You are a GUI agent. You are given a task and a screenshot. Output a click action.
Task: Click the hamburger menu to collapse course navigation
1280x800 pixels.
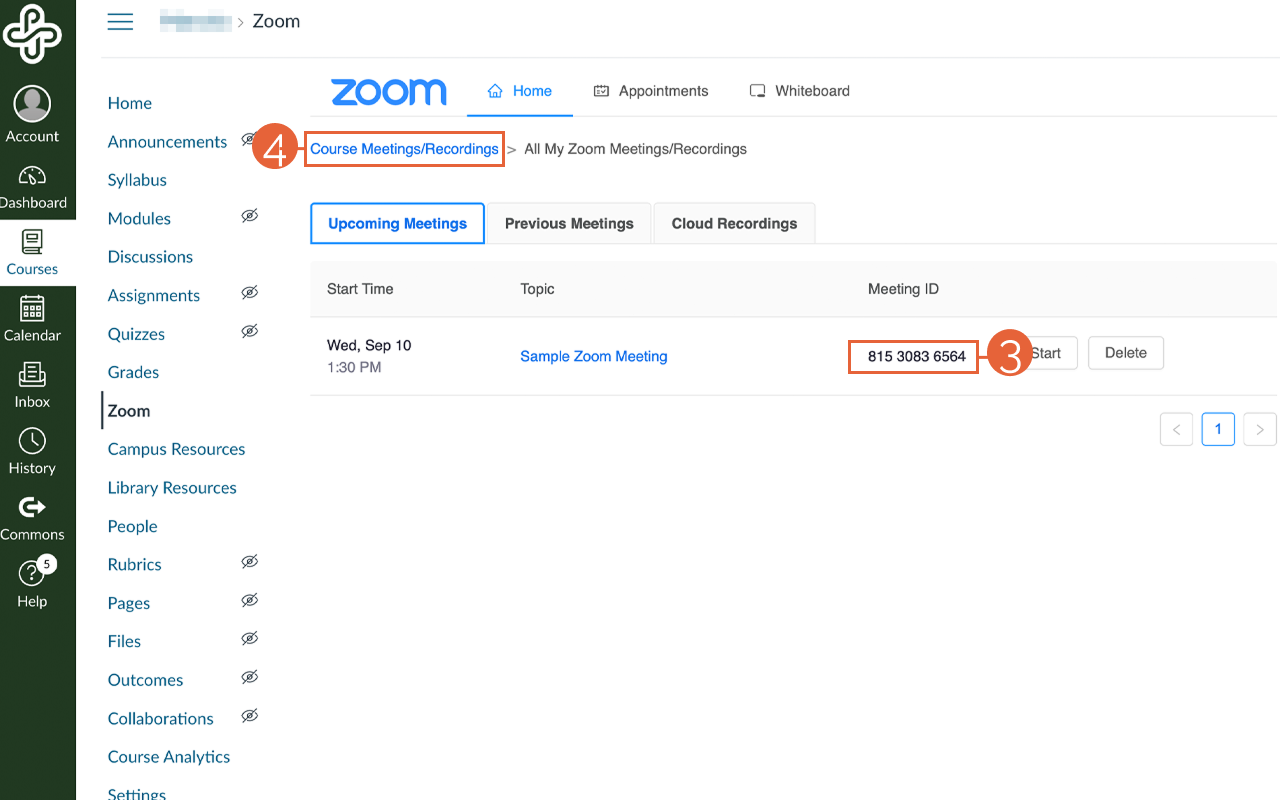(120, 22)
